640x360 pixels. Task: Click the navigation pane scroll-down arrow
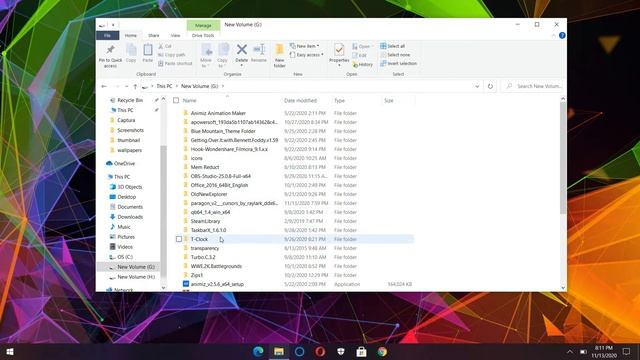[163, 288]
